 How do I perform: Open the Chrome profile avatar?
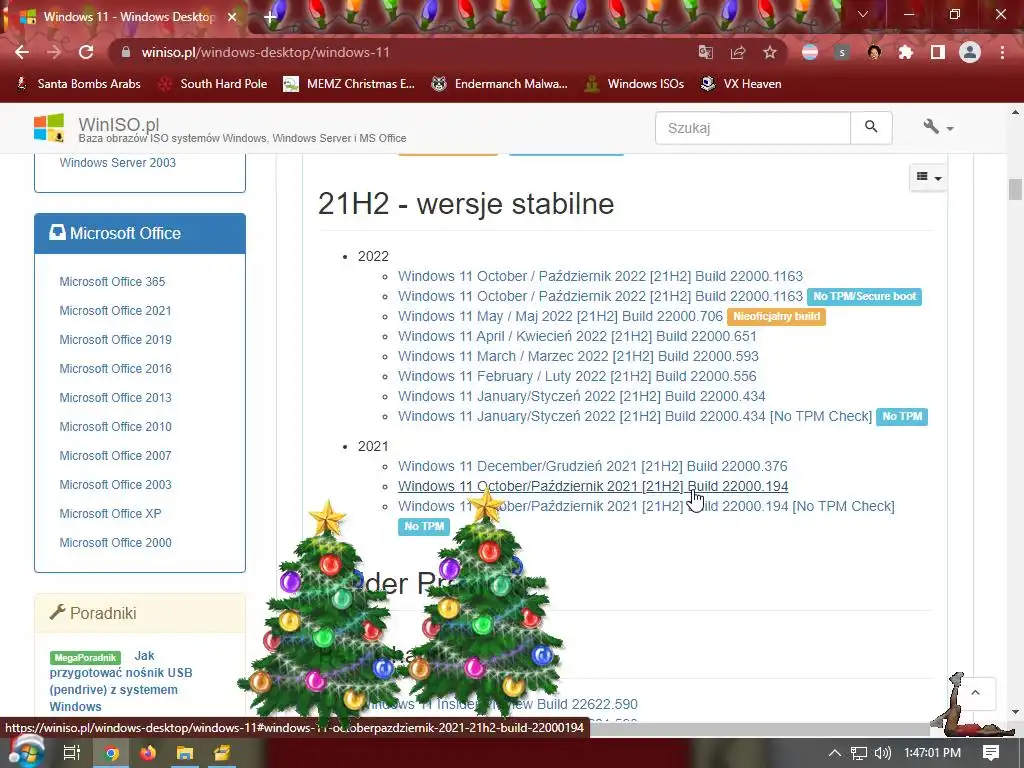pos(970,52)
